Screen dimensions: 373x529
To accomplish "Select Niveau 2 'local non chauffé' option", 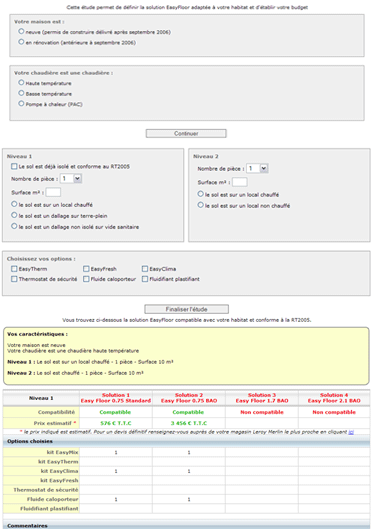I will click(201, 205).
